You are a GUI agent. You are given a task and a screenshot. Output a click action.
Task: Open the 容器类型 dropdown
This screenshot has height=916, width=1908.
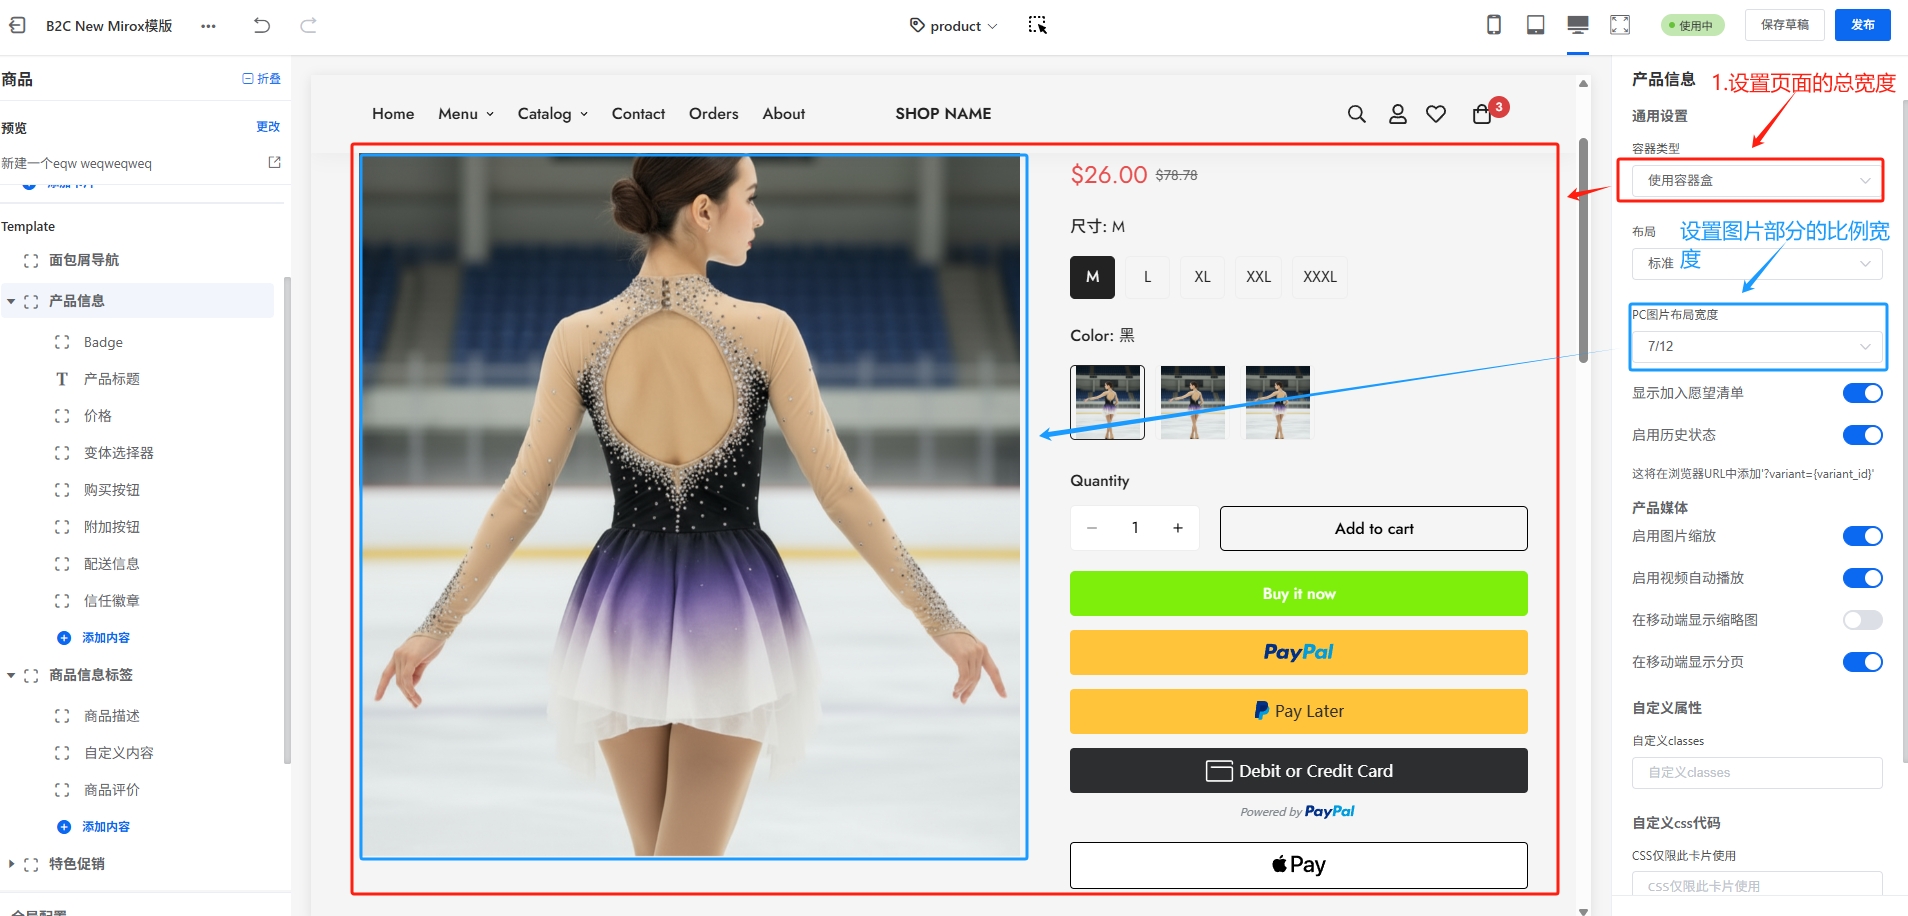coord(1757,180)
